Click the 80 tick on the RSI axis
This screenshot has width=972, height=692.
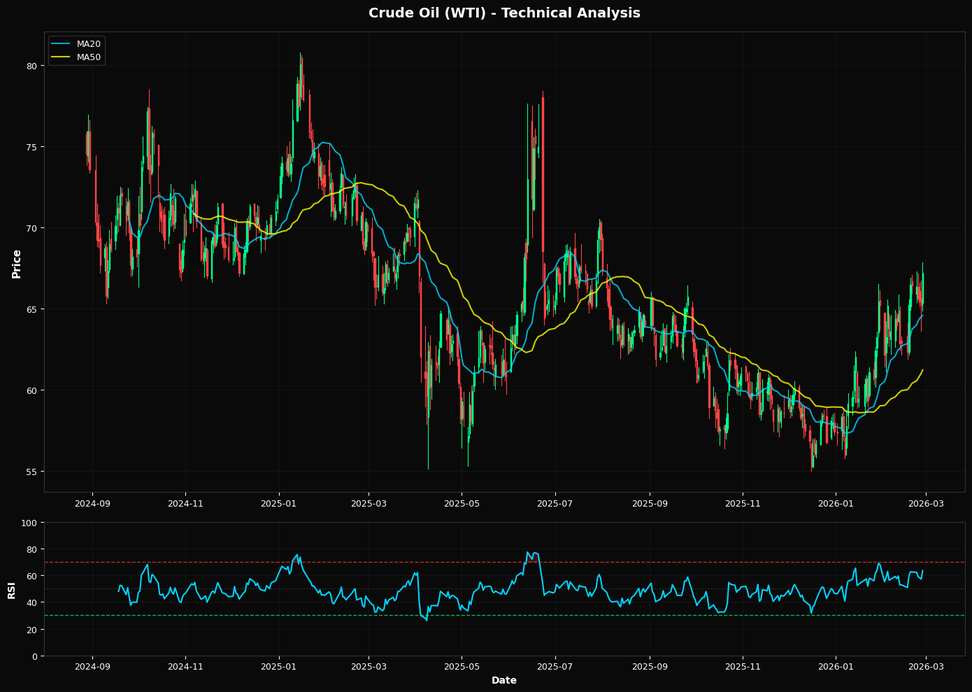[32, 550]
